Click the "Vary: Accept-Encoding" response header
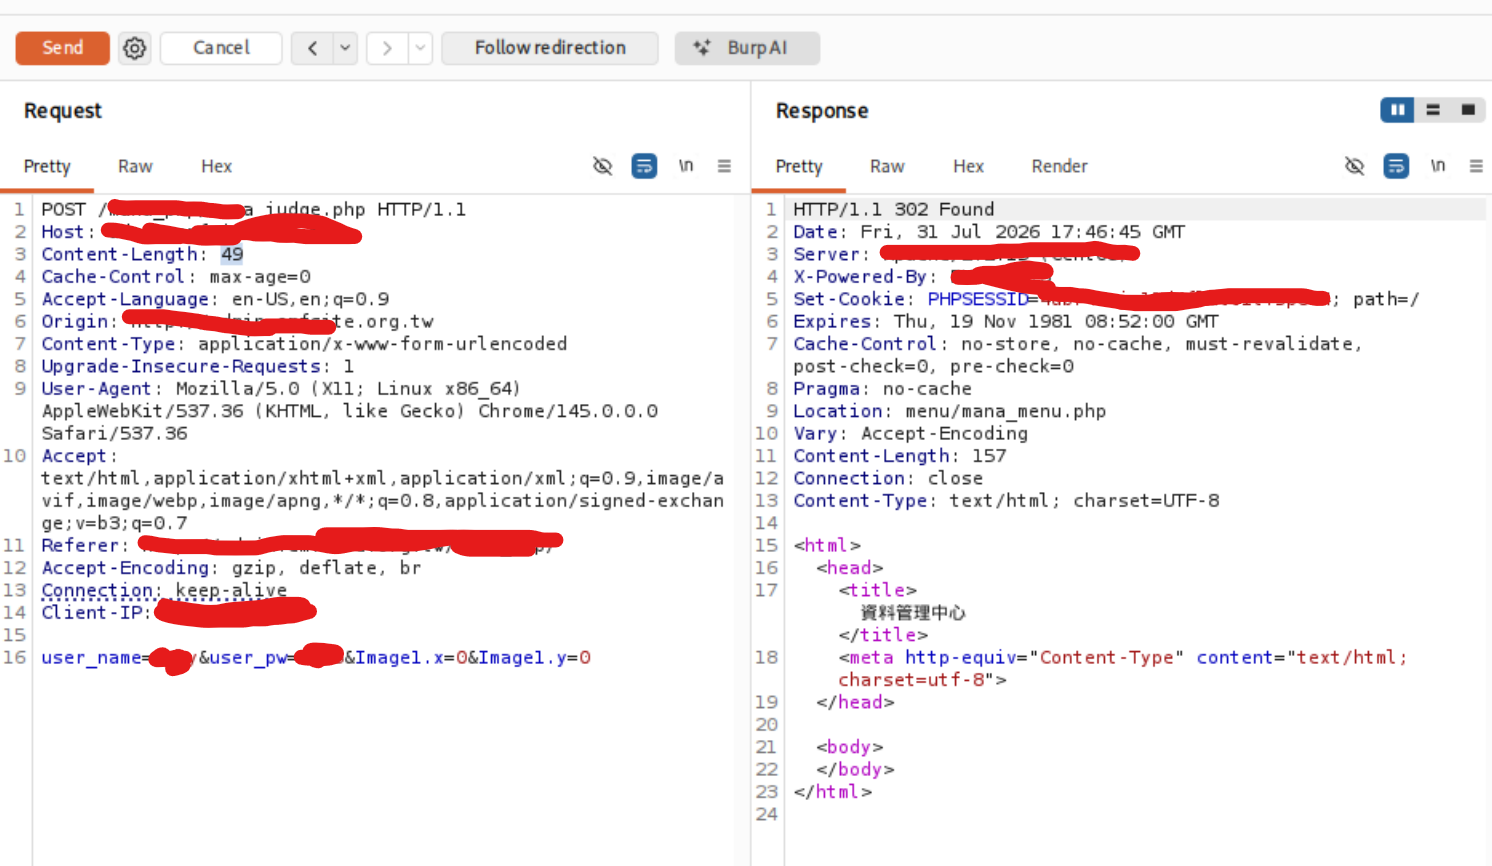 pos(910,433)
